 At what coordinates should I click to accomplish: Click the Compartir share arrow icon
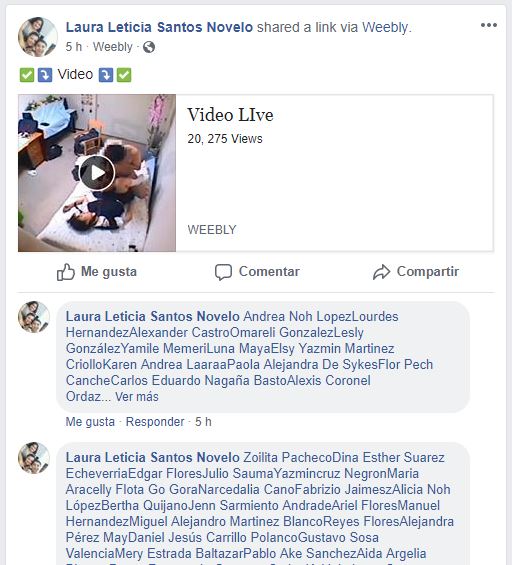tap(381, 272)
